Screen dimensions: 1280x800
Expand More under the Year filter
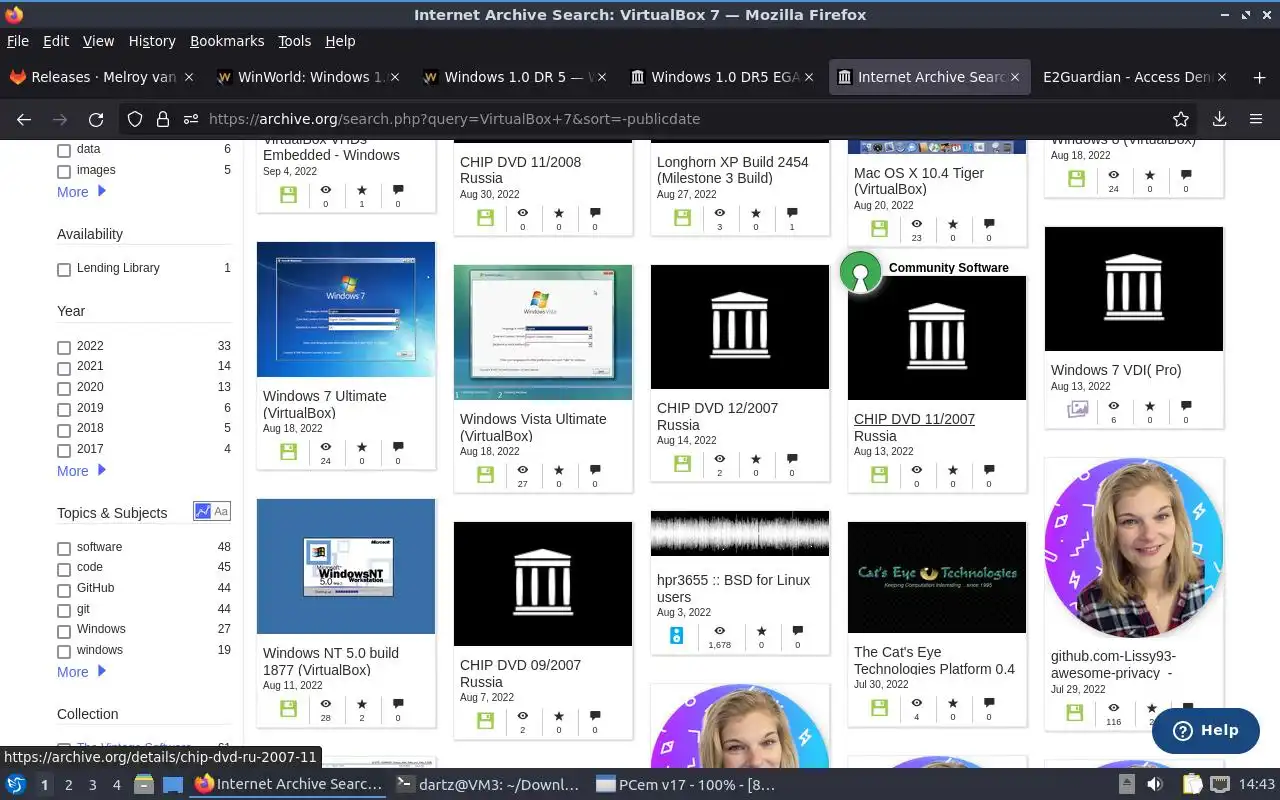point(81,471)
